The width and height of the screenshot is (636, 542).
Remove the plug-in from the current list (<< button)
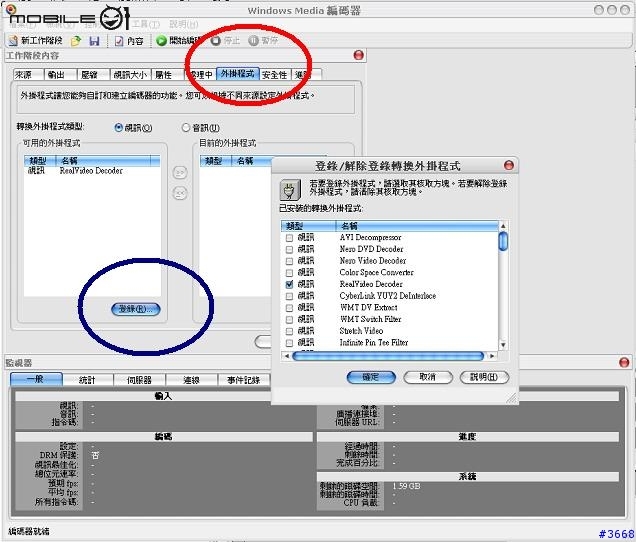180,193
